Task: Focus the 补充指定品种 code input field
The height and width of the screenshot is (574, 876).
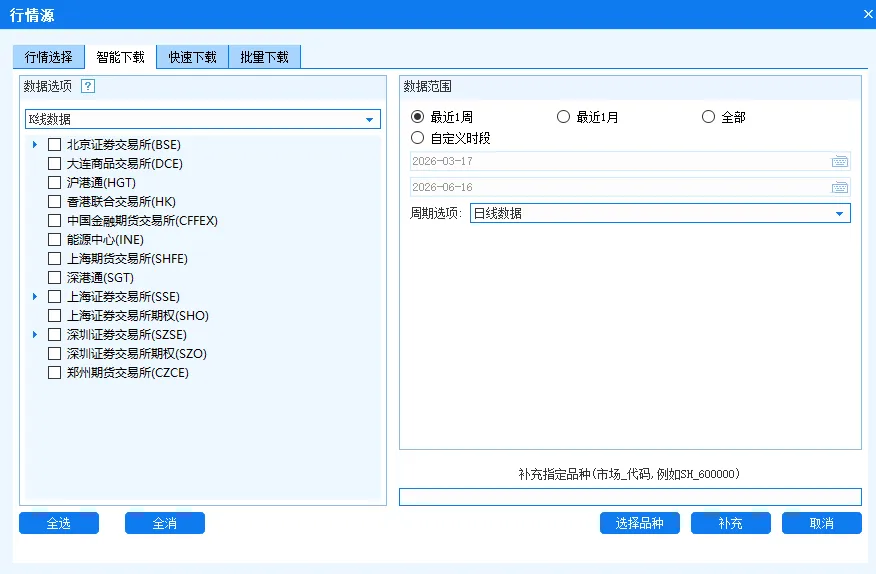Action: point(630,497)
